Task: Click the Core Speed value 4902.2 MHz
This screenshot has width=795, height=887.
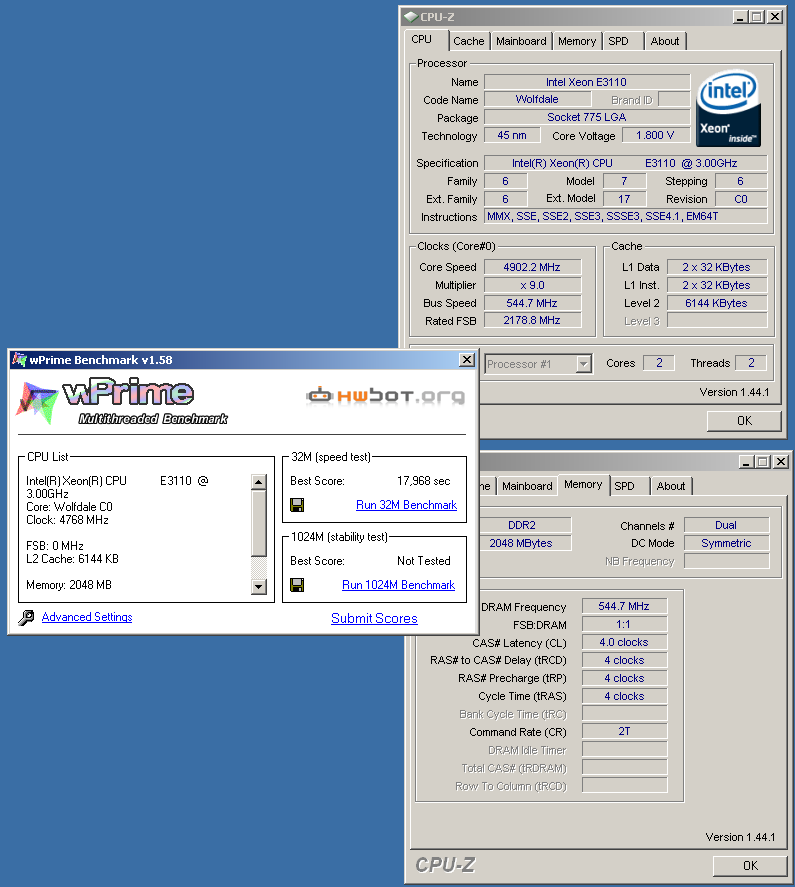Action: (532, 267)
